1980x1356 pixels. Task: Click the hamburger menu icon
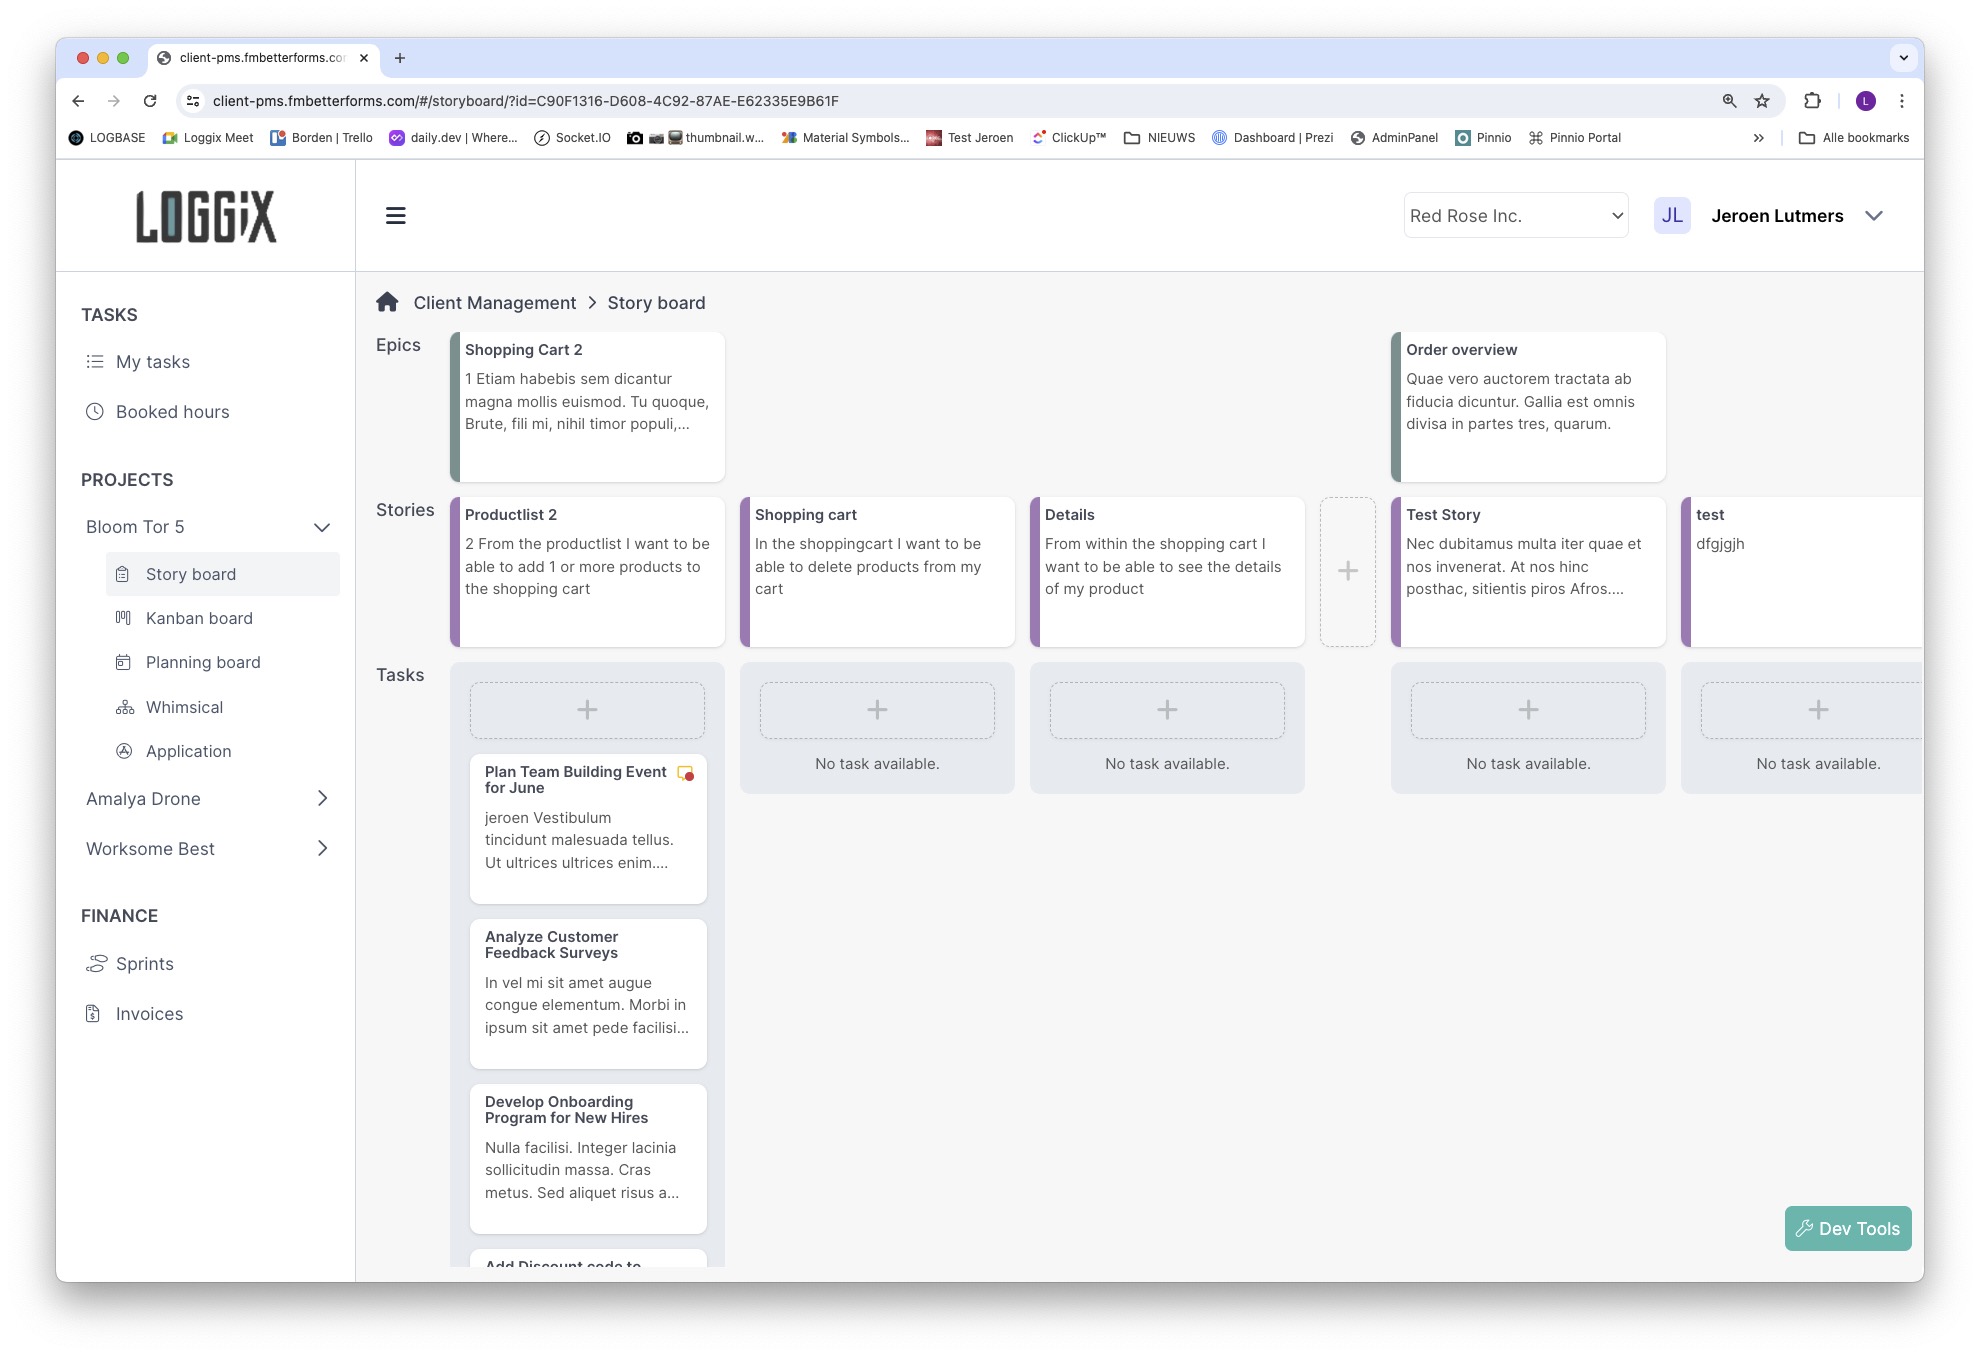coord(396,216)
